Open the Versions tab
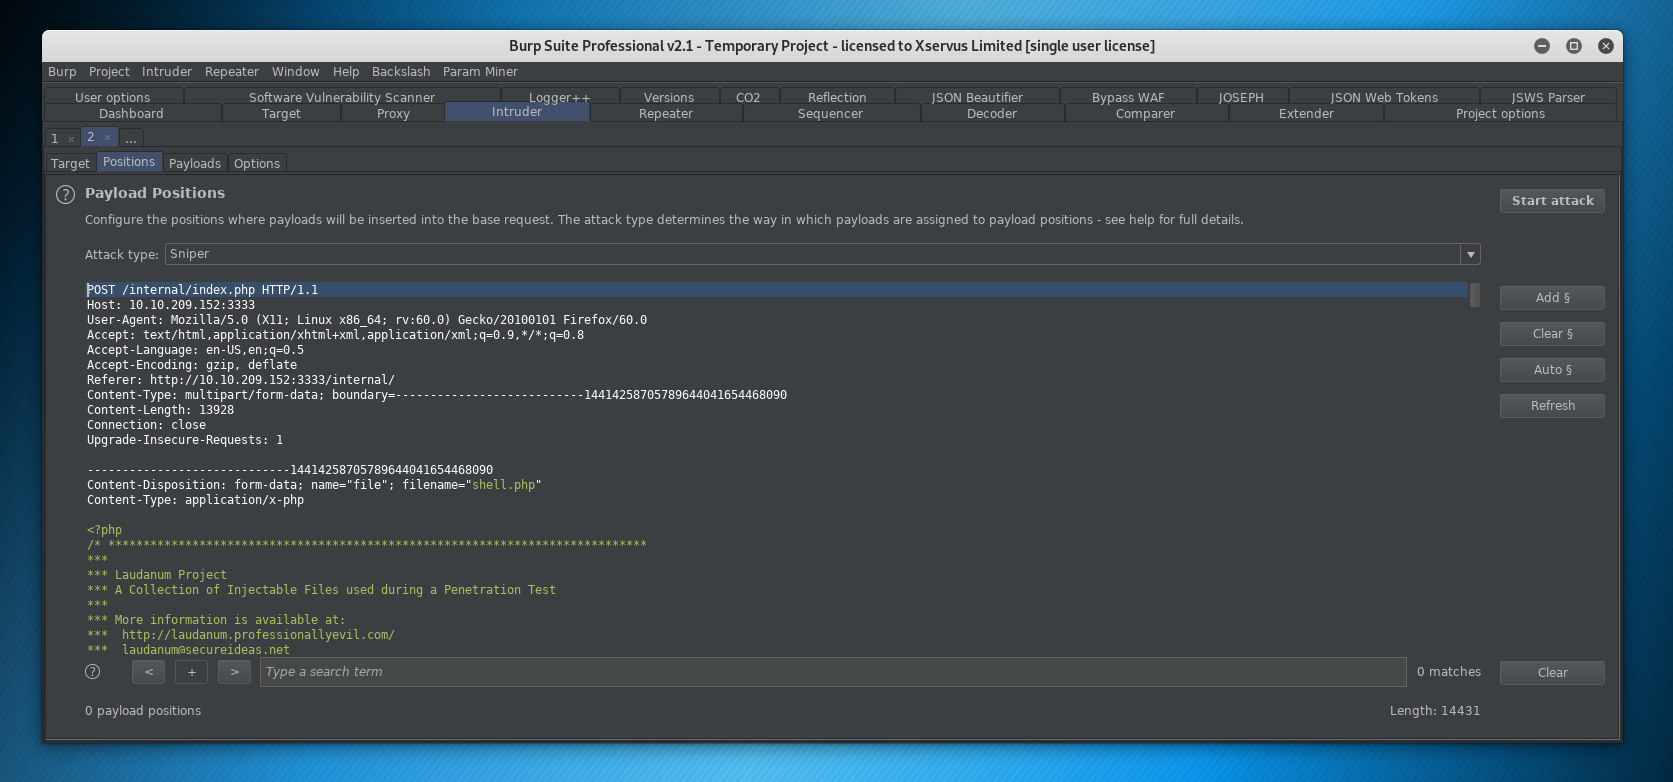The height and width of the screenshot is (782, 1673). click(x=669, y=97)
